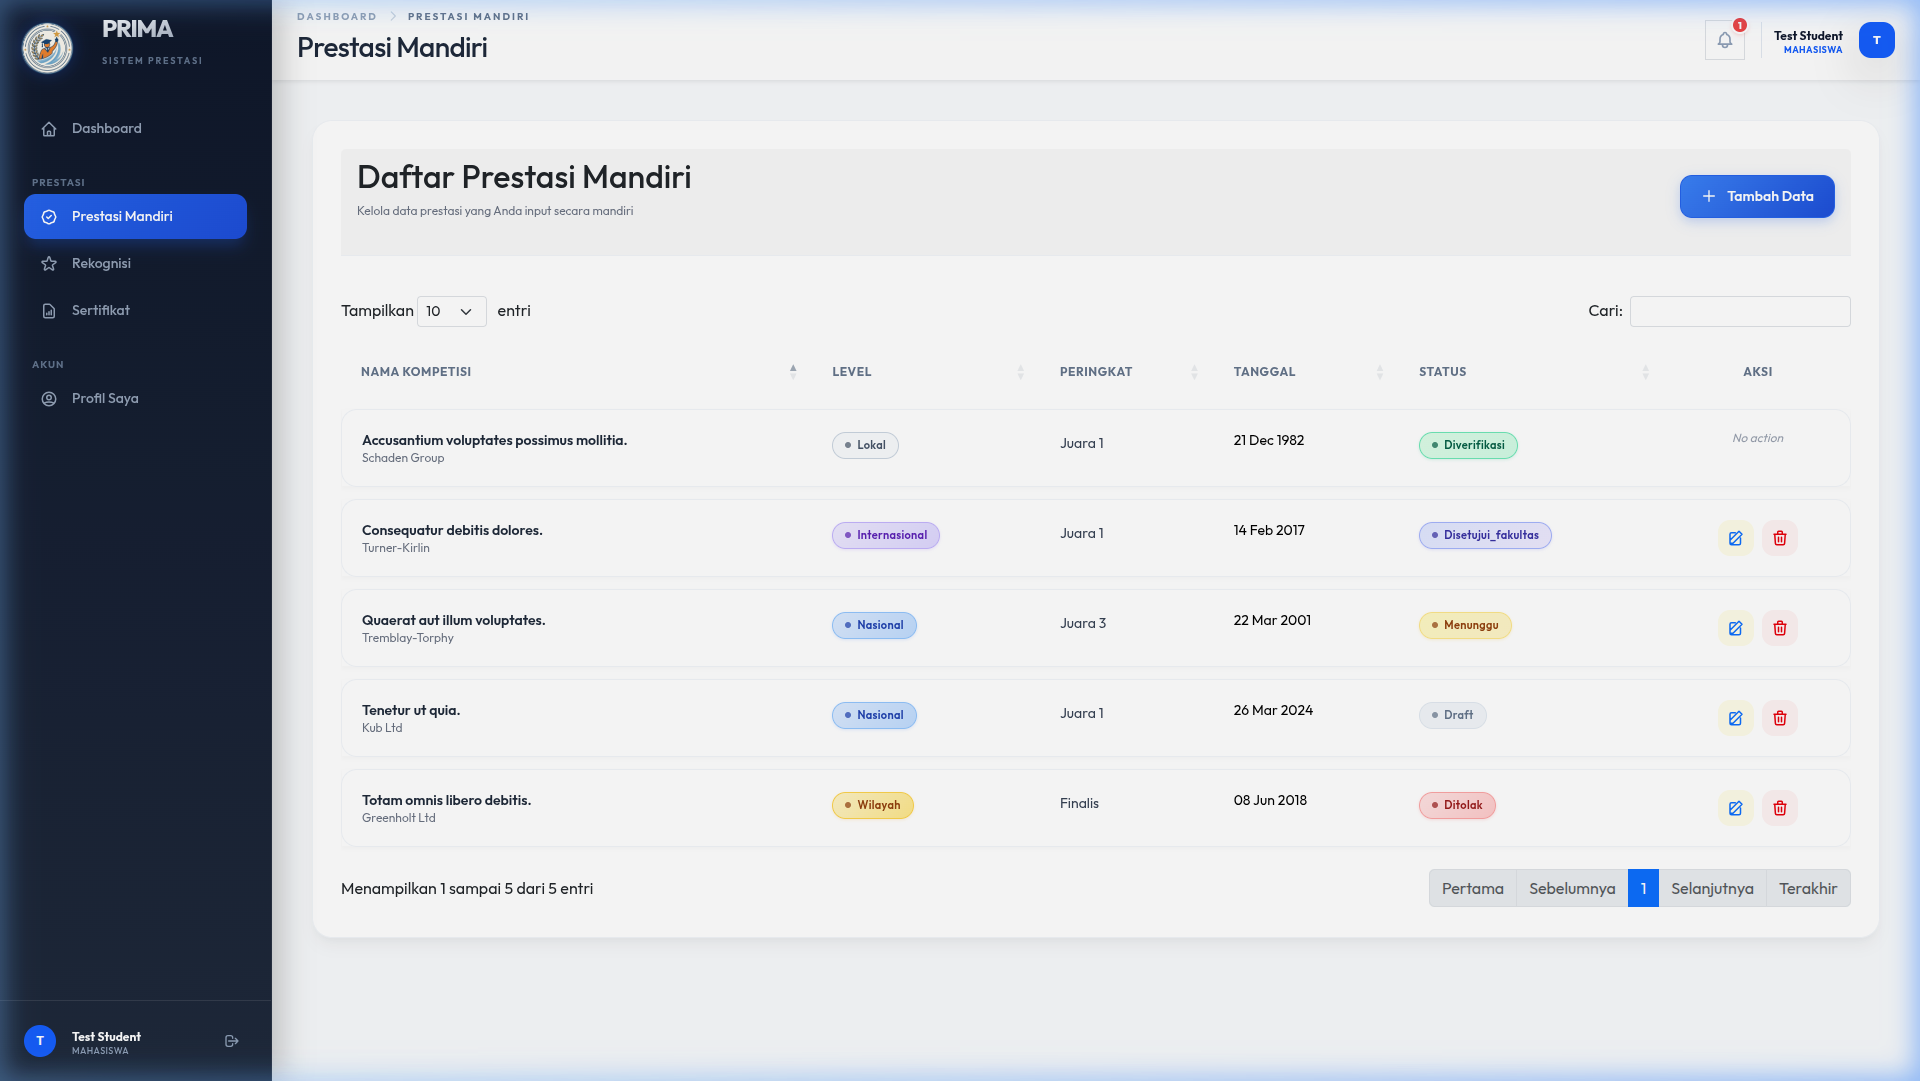Delete the Consequatur debitis dolores entry
The image size is (1920, 1081).
1779,538
